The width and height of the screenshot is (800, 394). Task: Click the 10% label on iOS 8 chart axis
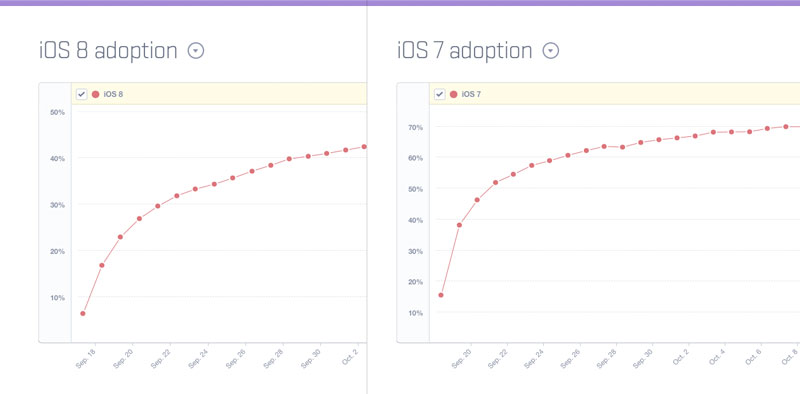[58, 298]
